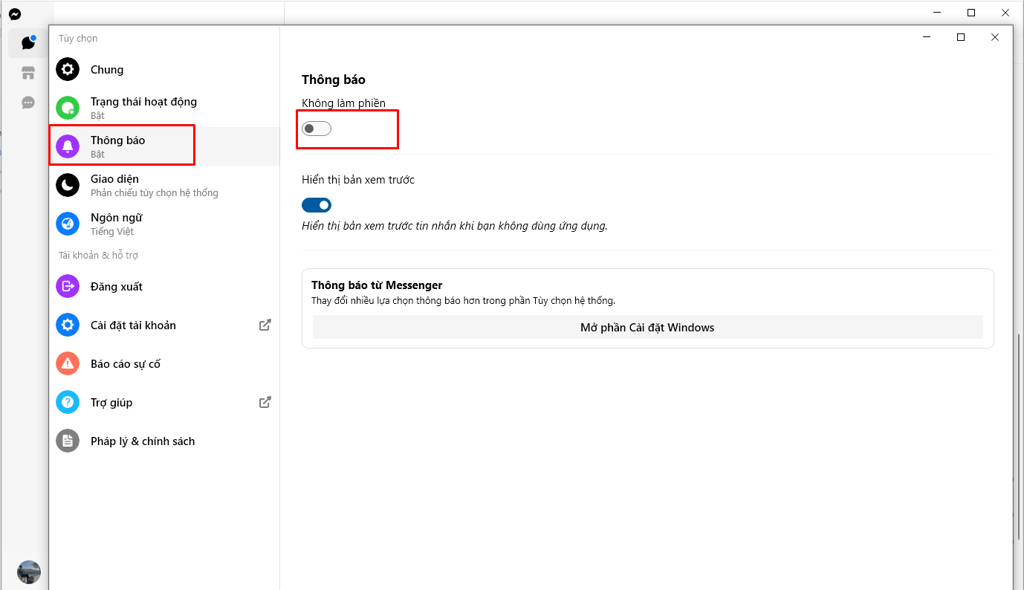Click the Đăng xuất logout icon
The image size is (1024, 590).
coord(67,286)
